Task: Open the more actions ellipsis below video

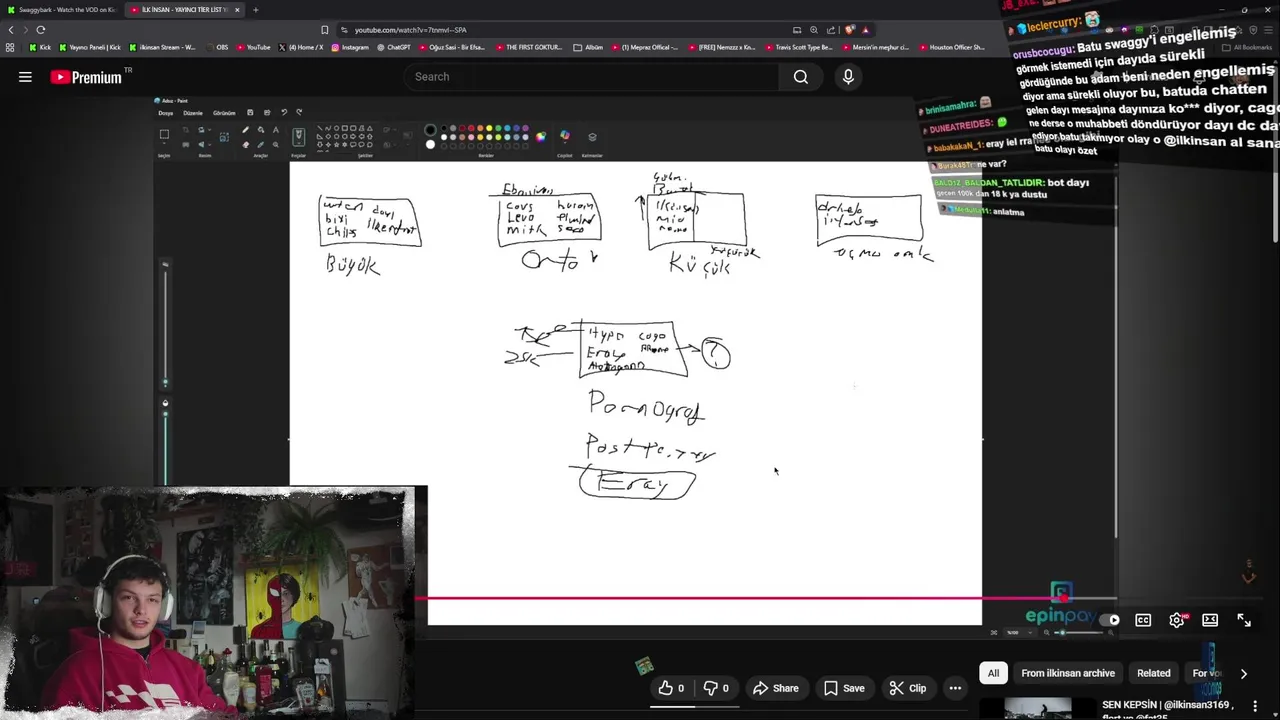Action: pos(955,688)
